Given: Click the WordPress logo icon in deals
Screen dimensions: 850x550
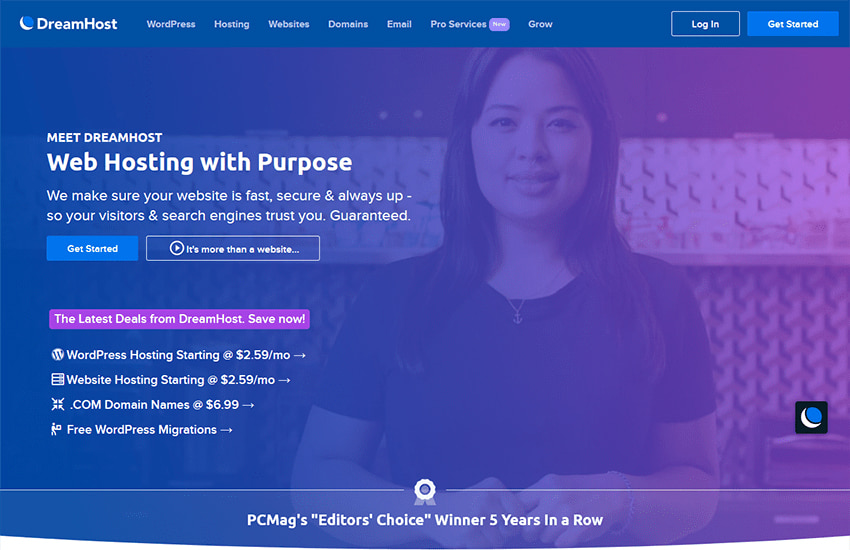Looking at the screenshot, I should point(57,354).
